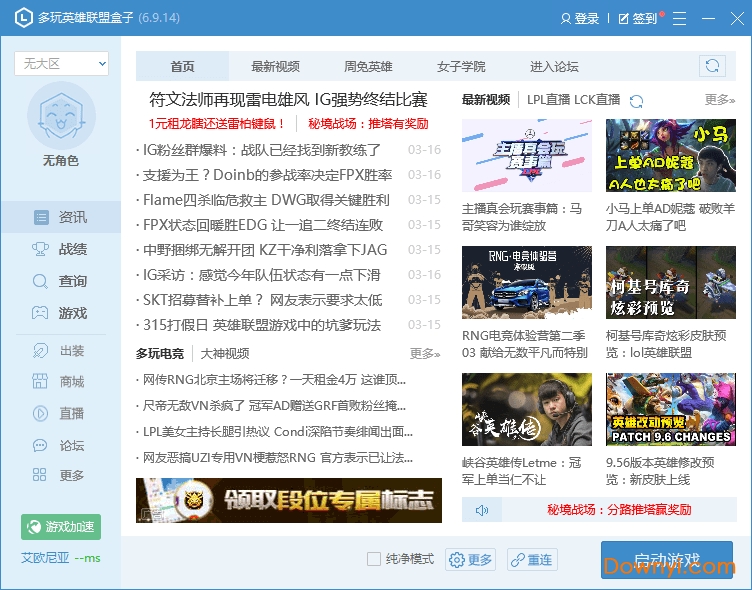Select the LPL直播 link
The width and height of the screenshot is (752, 590).
549,100
